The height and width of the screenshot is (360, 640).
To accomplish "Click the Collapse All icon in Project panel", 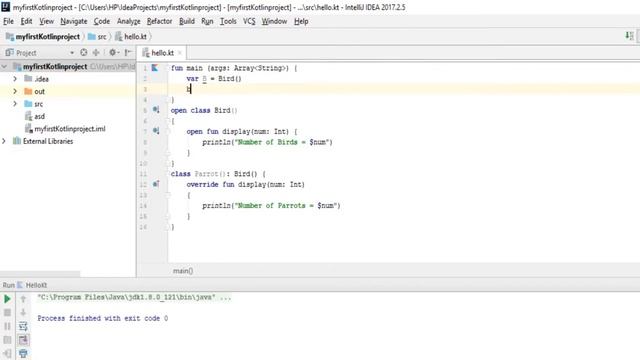I will [96, 52].
